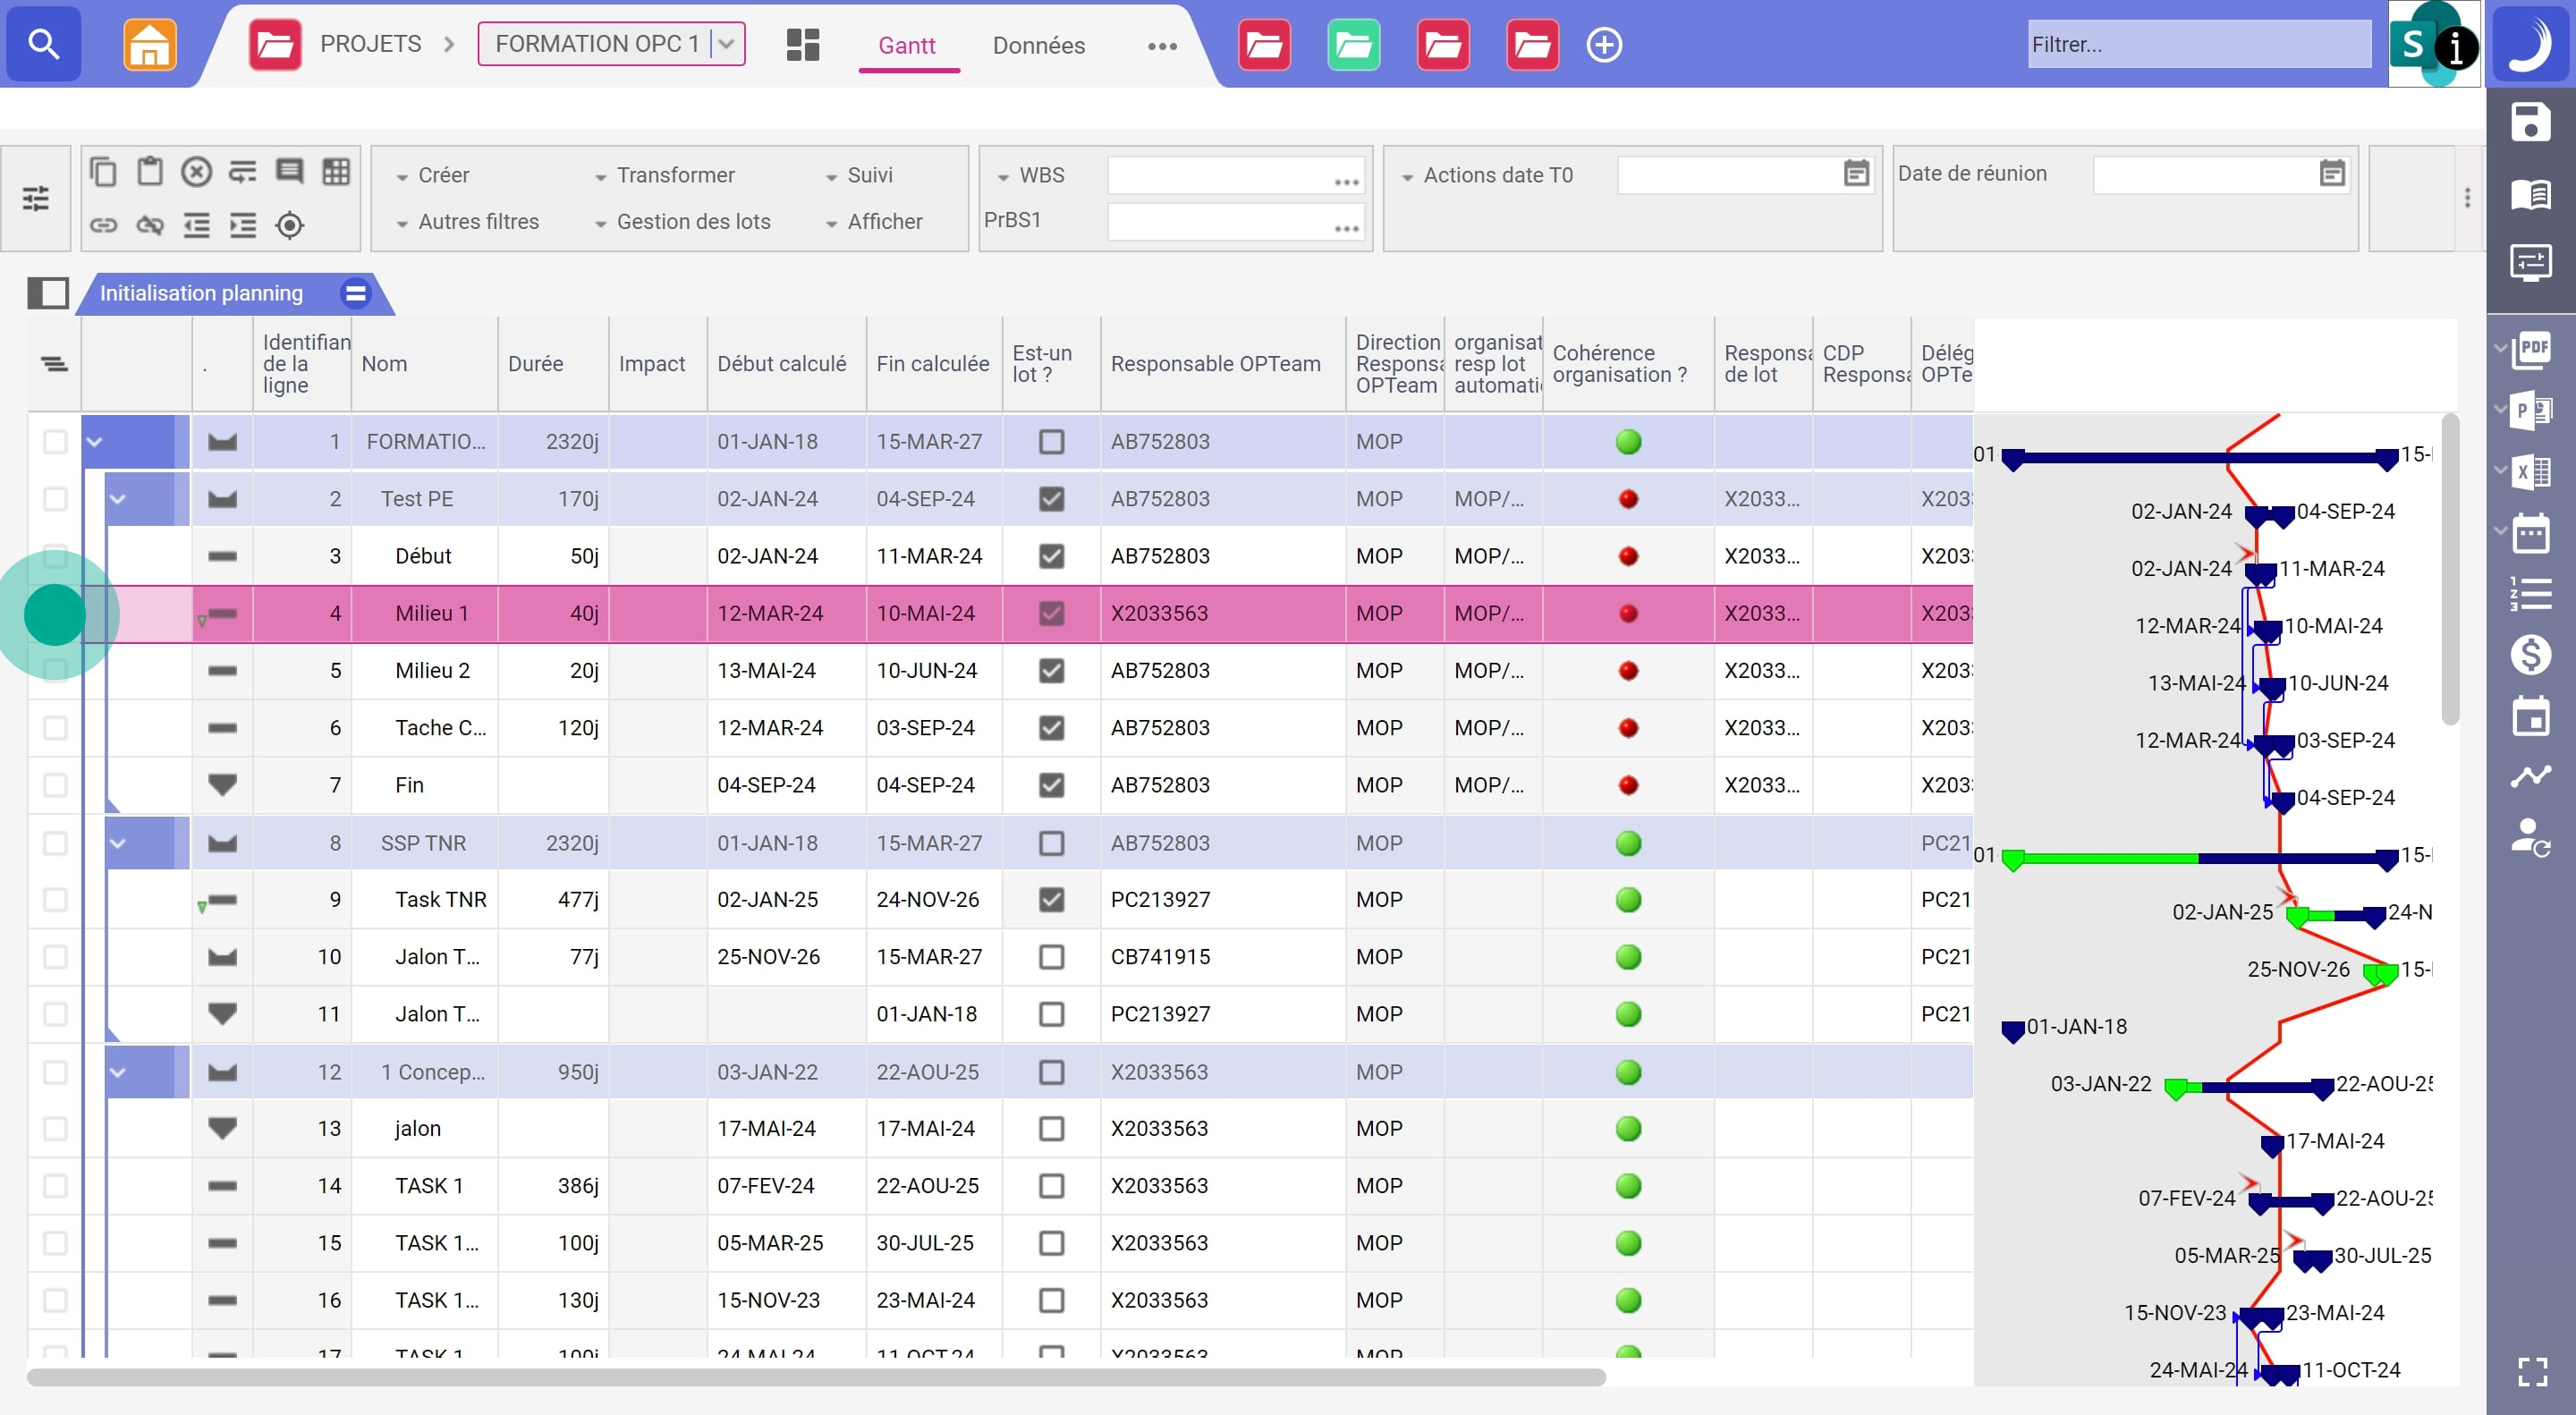Open the dollar cost icon in the sidebar
This screenshot has width=2576, height=1415.
pyautogui.click(x=2530, y=655)
